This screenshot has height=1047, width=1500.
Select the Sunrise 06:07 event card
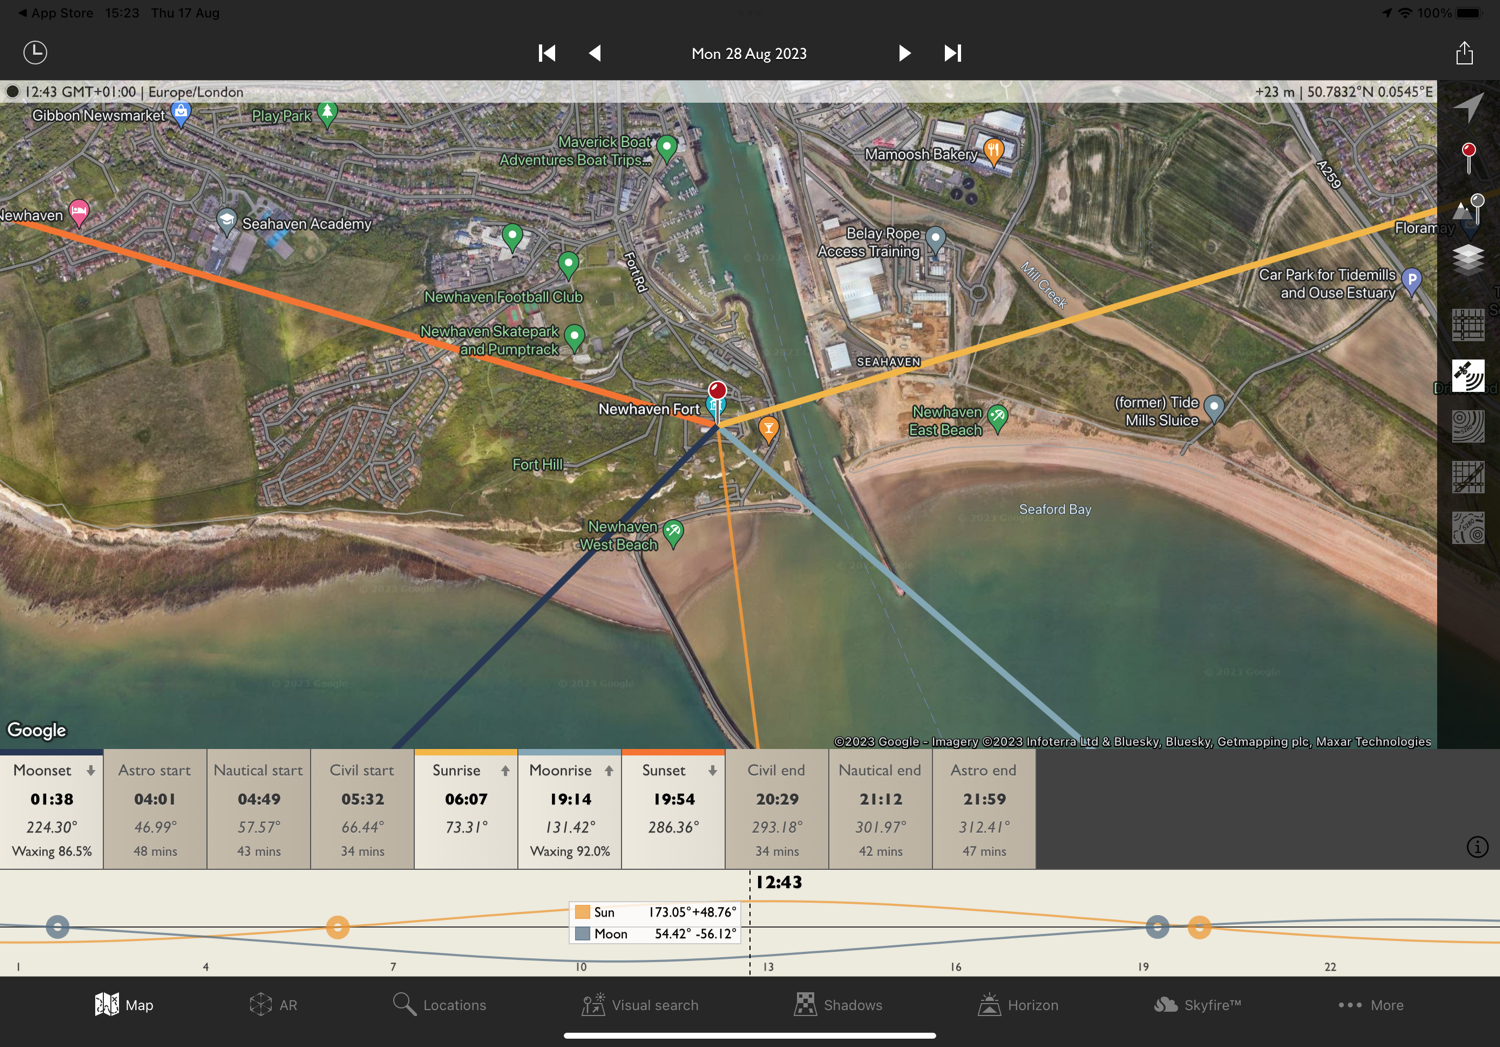click(x=466, y=809)
